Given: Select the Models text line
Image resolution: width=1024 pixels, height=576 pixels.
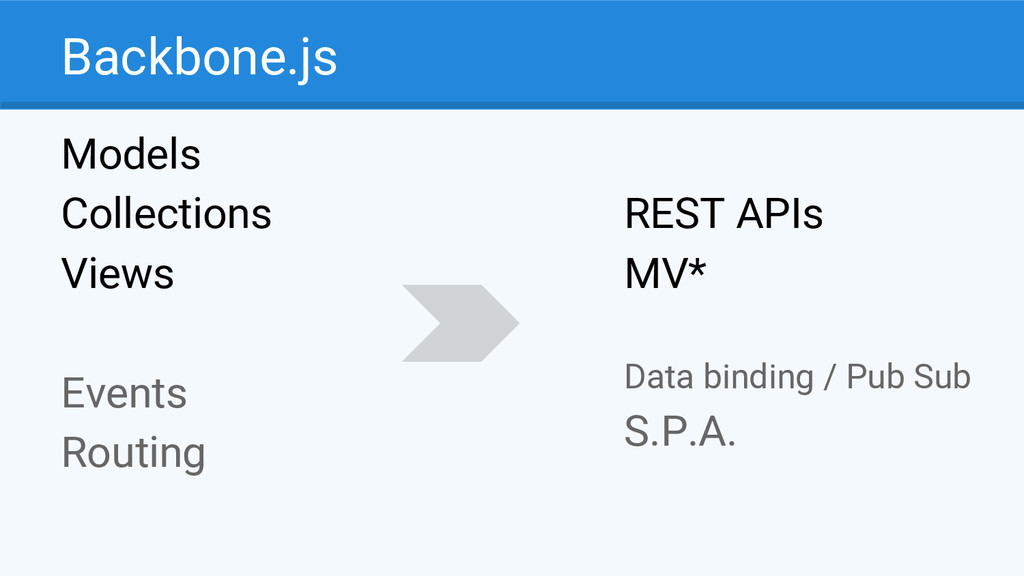Looking at the screenshot, I should pyautogui.click(x=131, y=155).
